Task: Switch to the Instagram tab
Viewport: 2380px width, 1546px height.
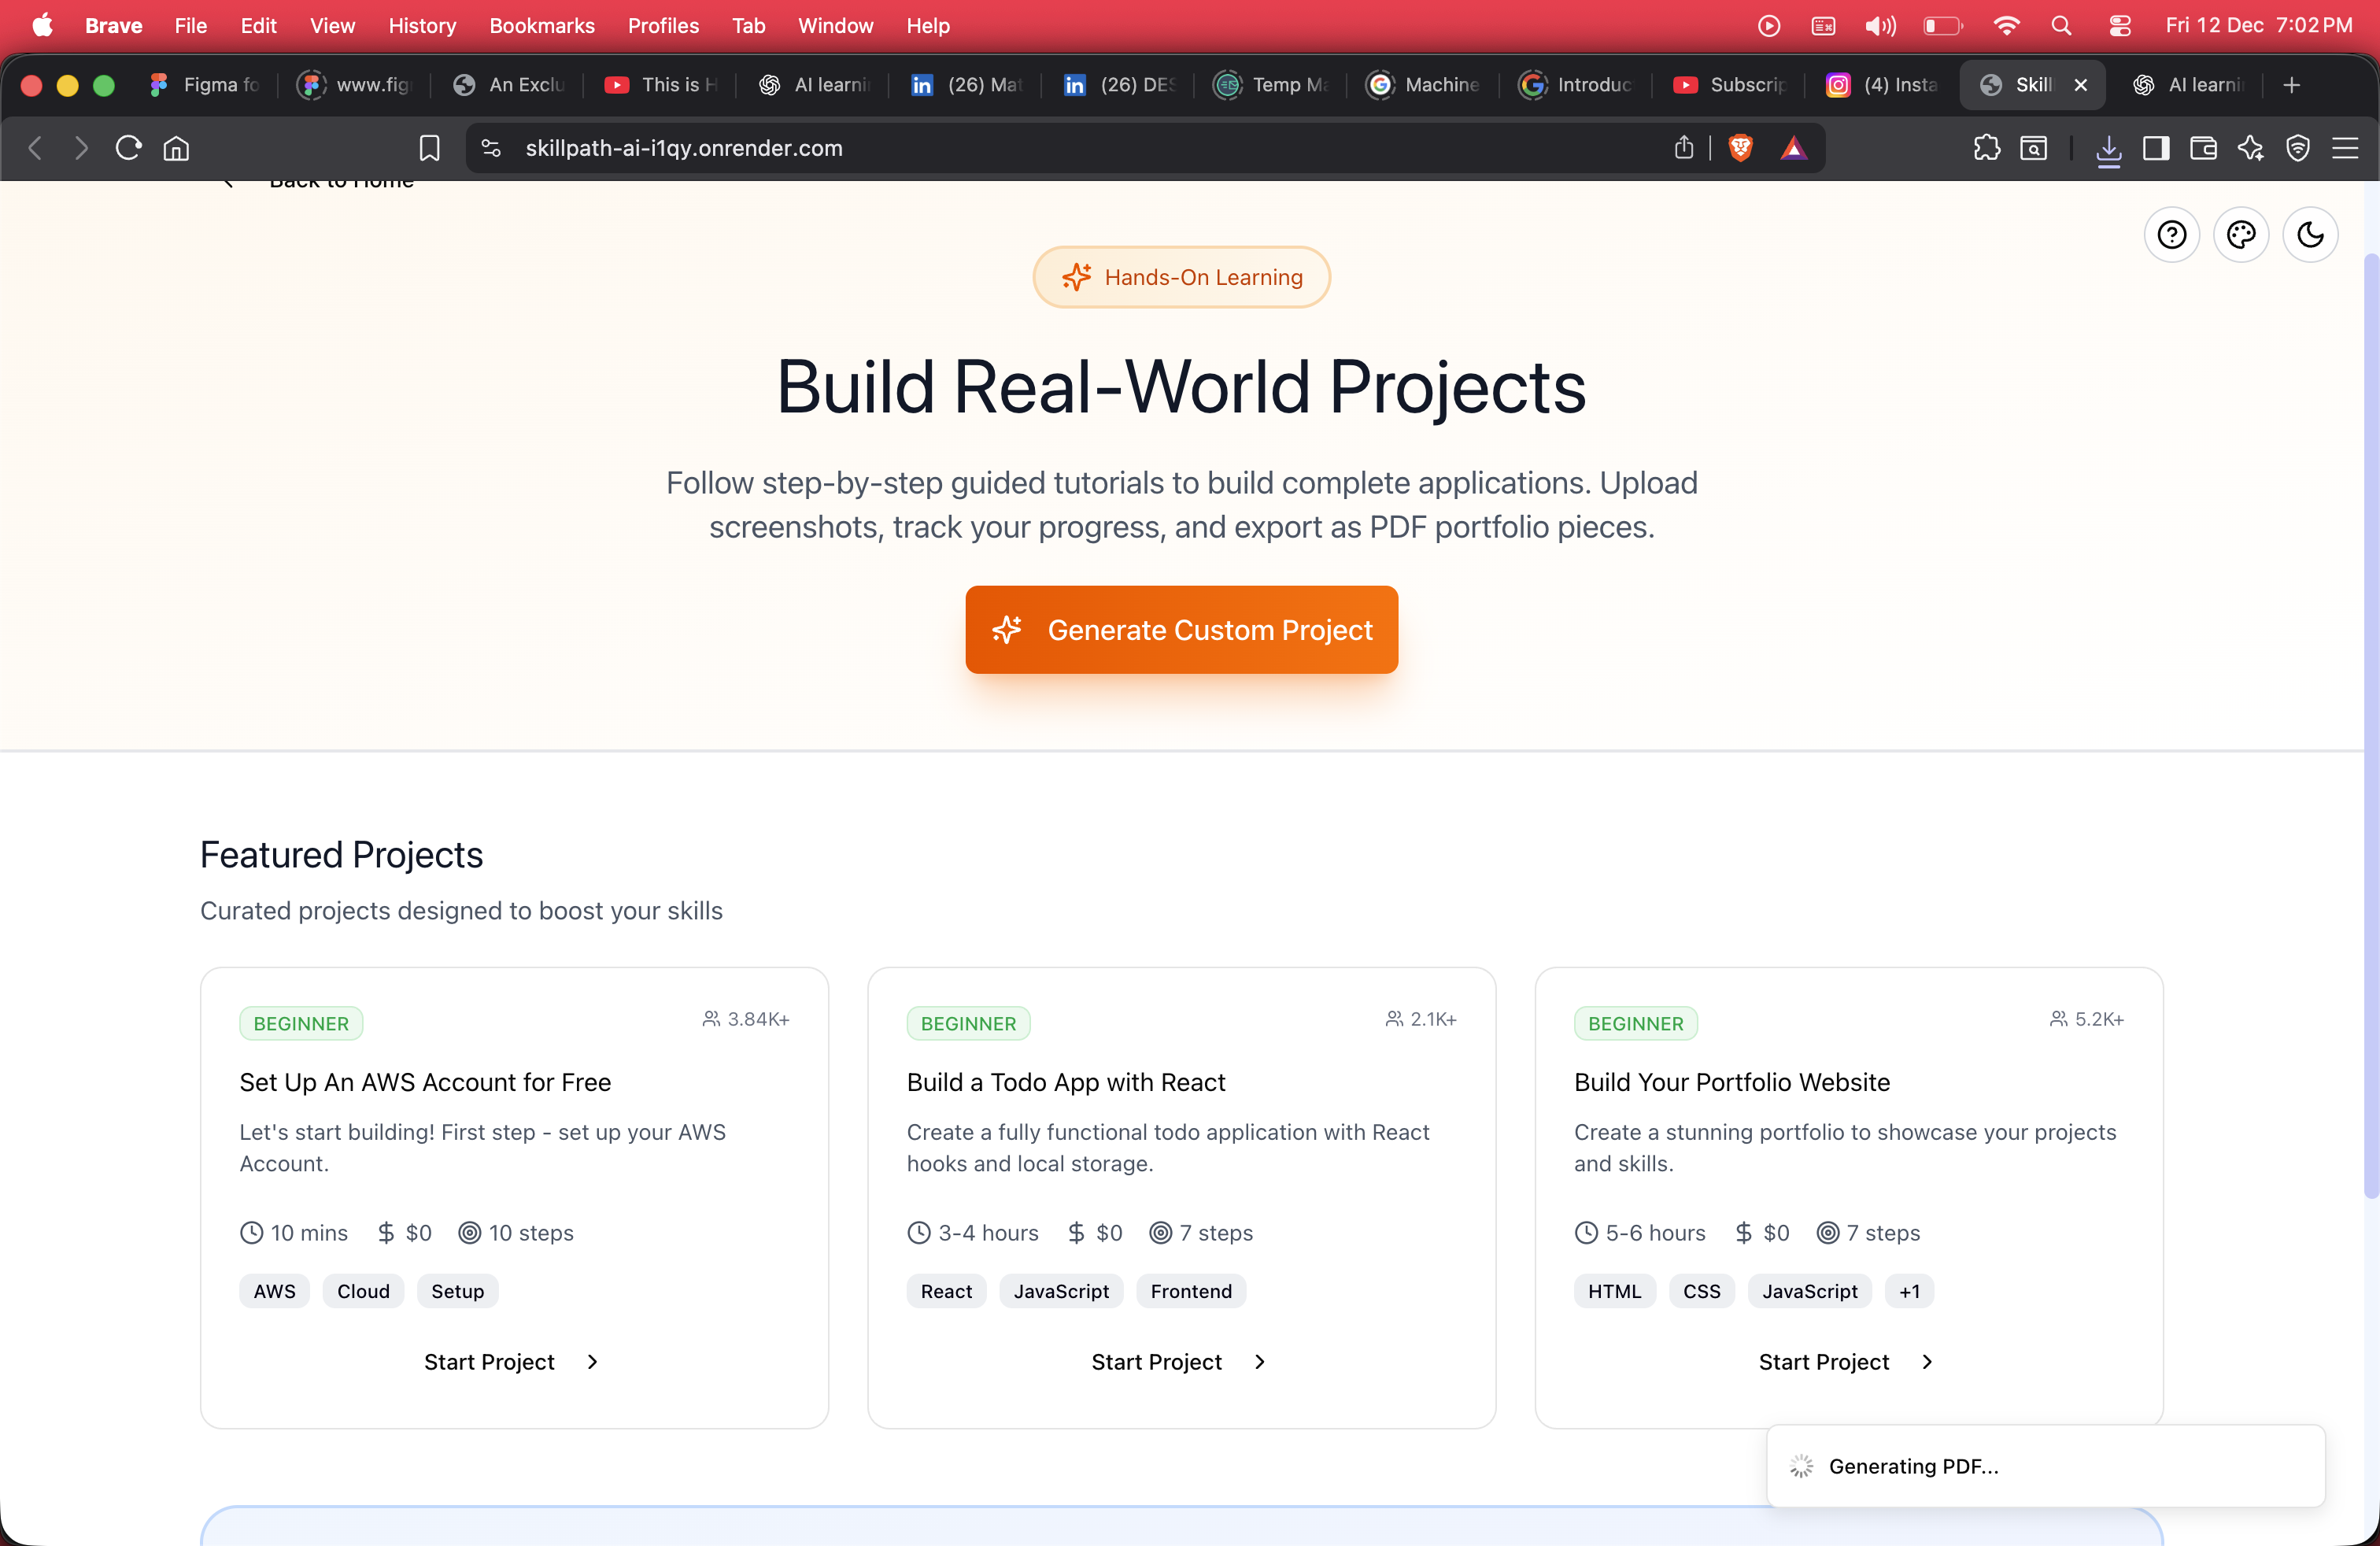Action: pyautogui.click(x=1882, y=85)
